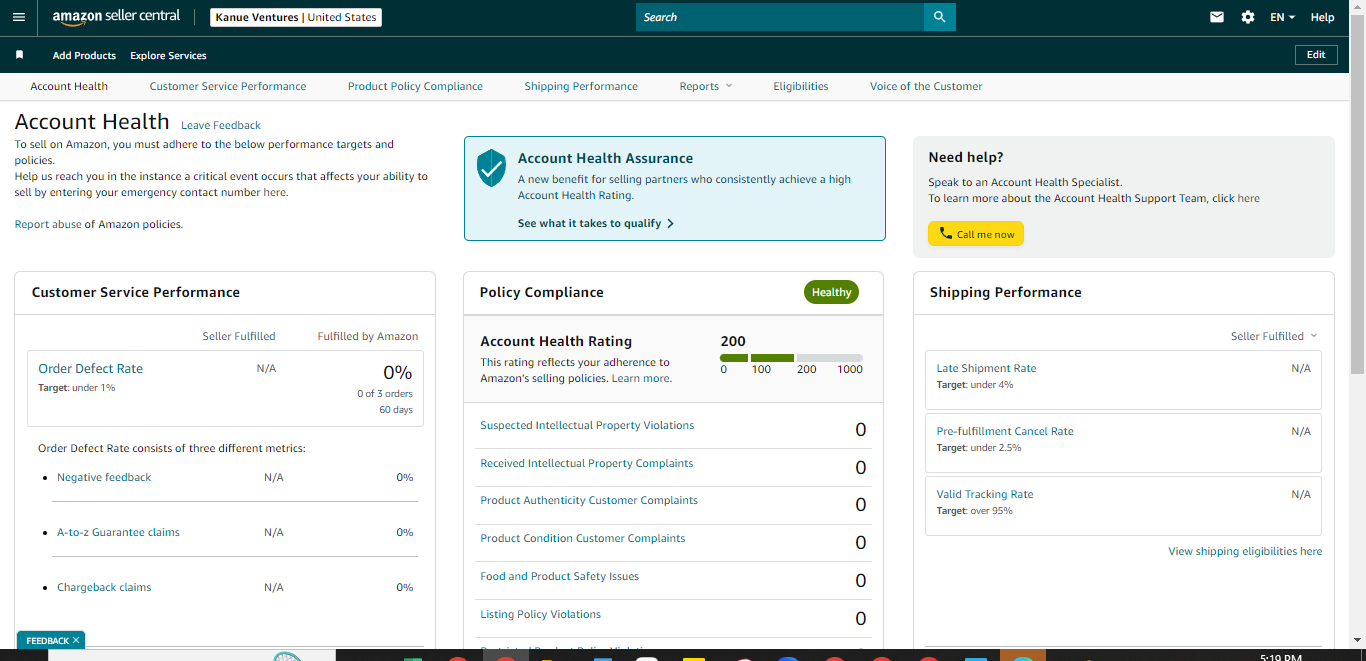This screenshot has height=661, width=1366.
Task: Open the Negative feedback link
Action: (x=104, y=477)
